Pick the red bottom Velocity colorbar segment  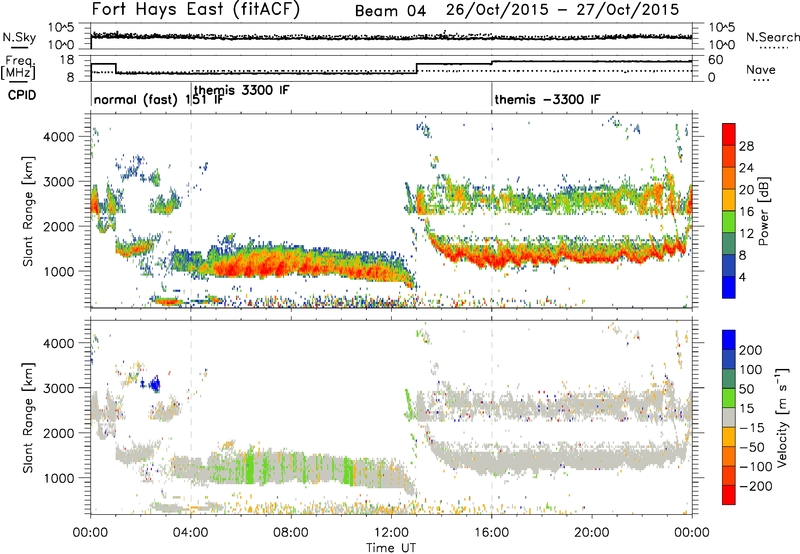click(729, 495)
